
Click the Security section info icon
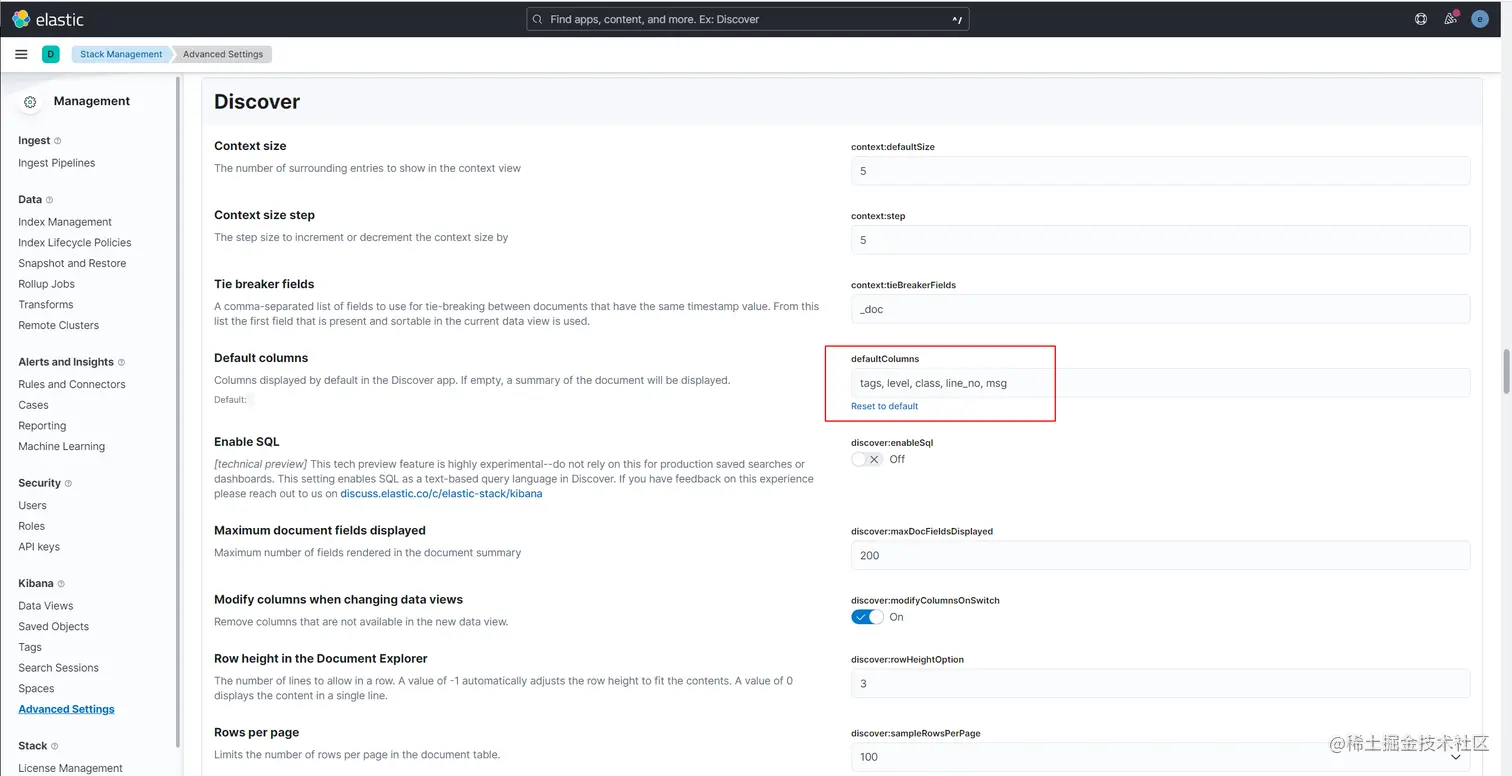[69, 483]
